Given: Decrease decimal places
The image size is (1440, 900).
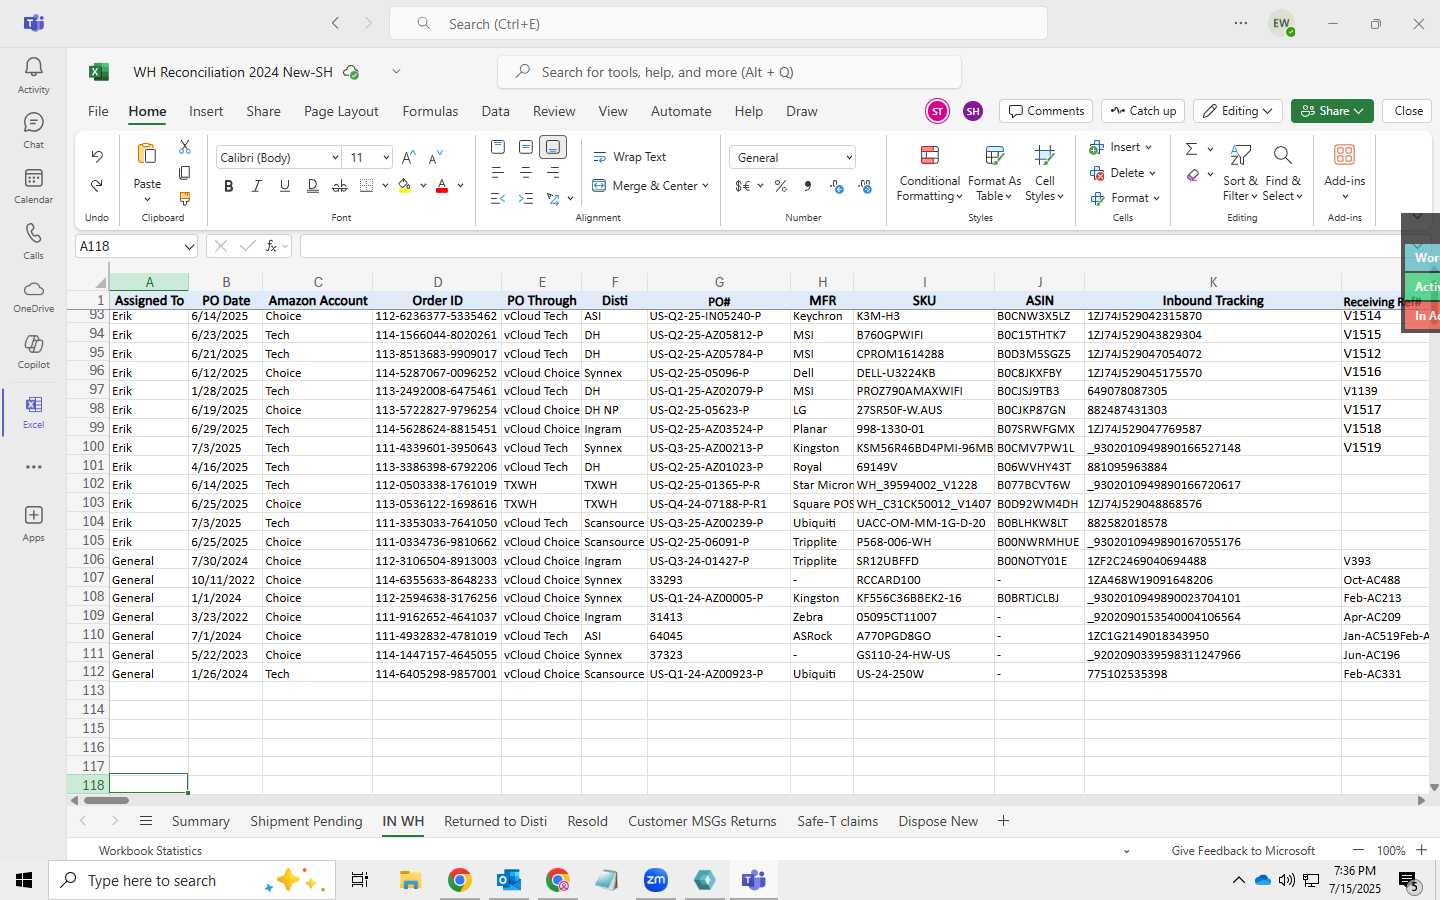Looking at the screenshot, I should pos(865,186).
